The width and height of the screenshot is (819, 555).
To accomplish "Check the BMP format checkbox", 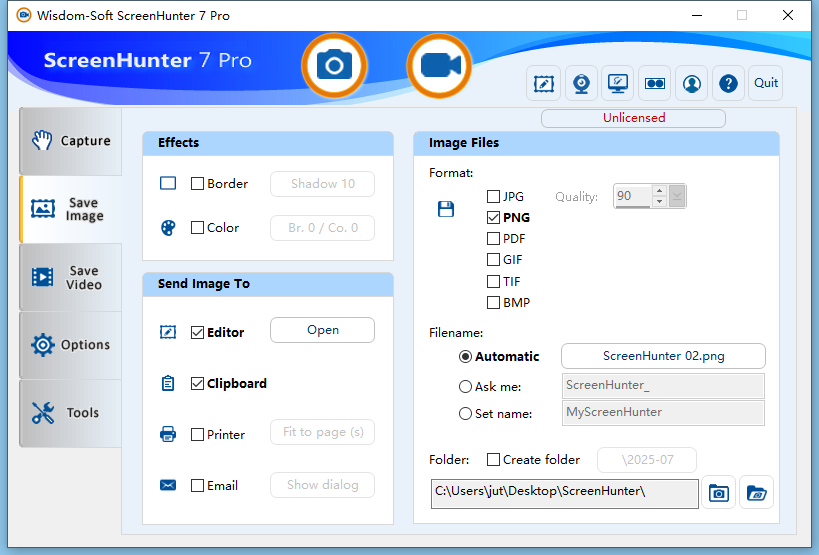I will click(x=493, y=302).
